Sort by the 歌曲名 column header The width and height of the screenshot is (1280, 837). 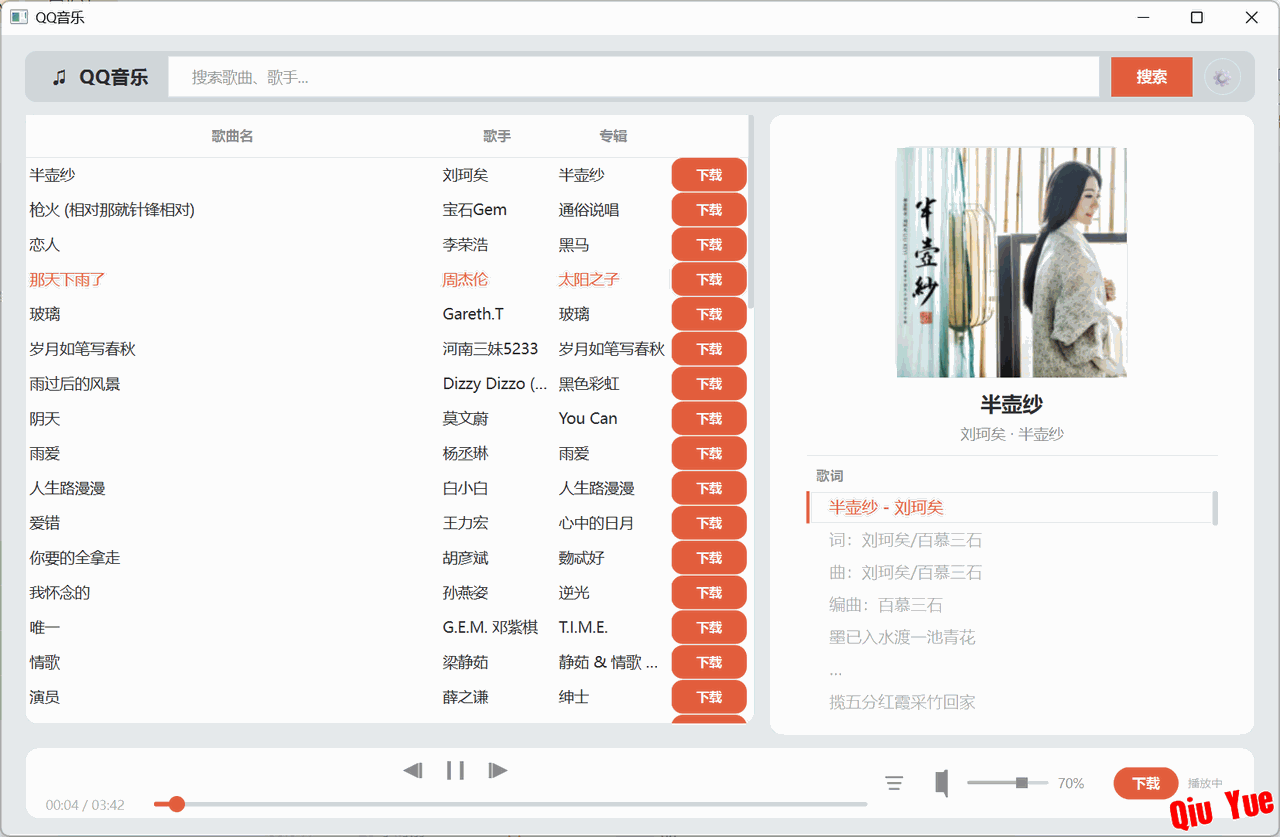[x=232, y=136]
